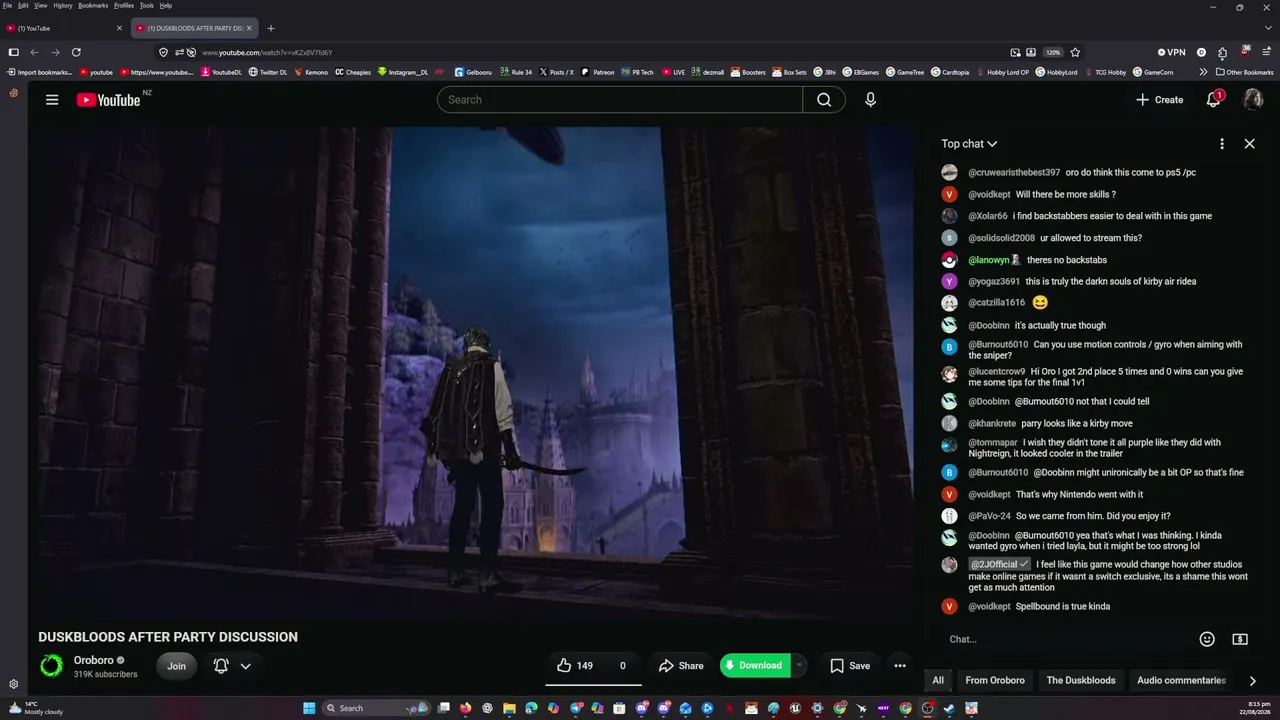
Task: Open the browser application menu
Action: click(x=1265, y=52)
